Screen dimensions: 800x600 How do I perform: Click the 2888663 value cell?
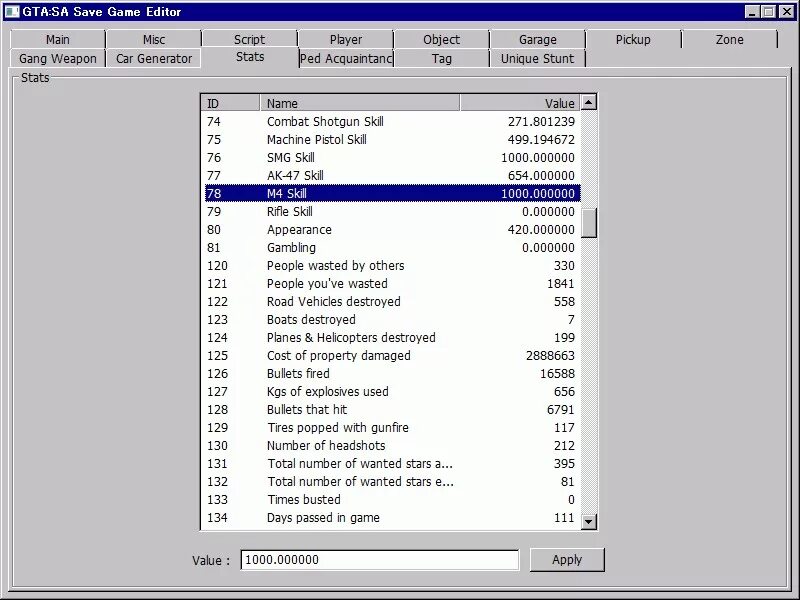550,356
